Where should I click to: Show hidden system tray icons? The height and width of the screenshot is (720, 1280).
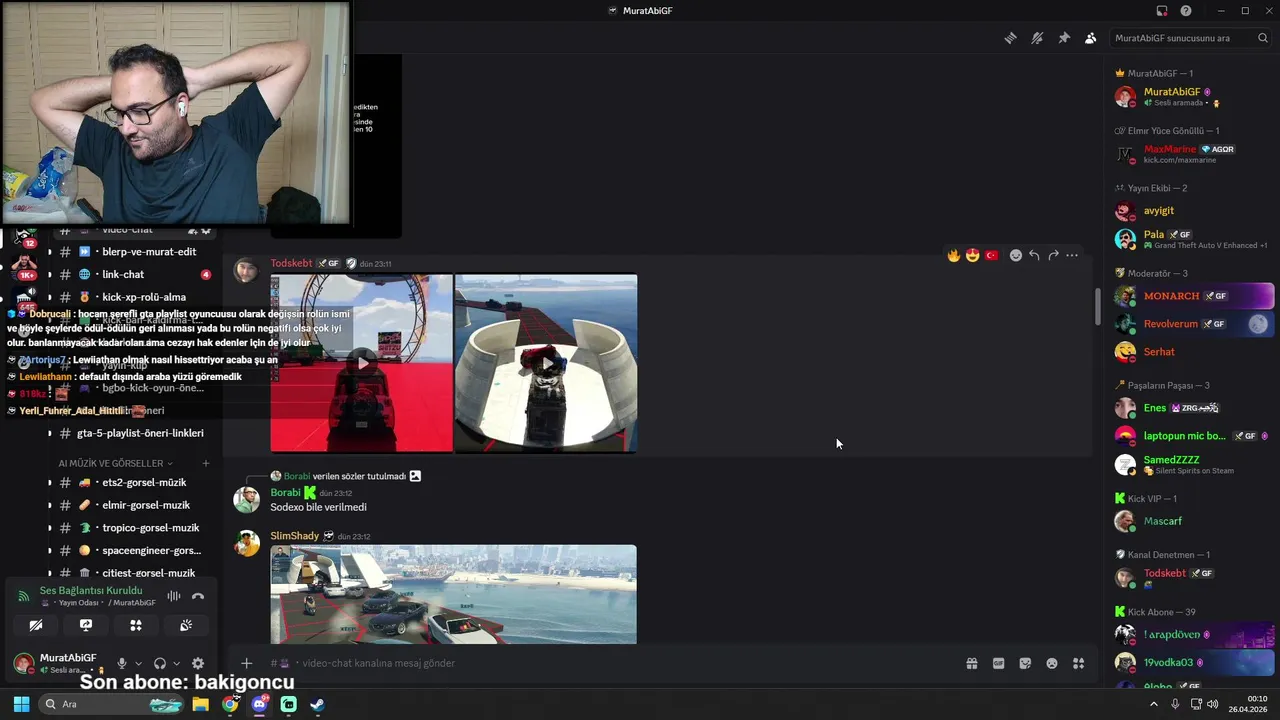click(x=1153, y=704)
